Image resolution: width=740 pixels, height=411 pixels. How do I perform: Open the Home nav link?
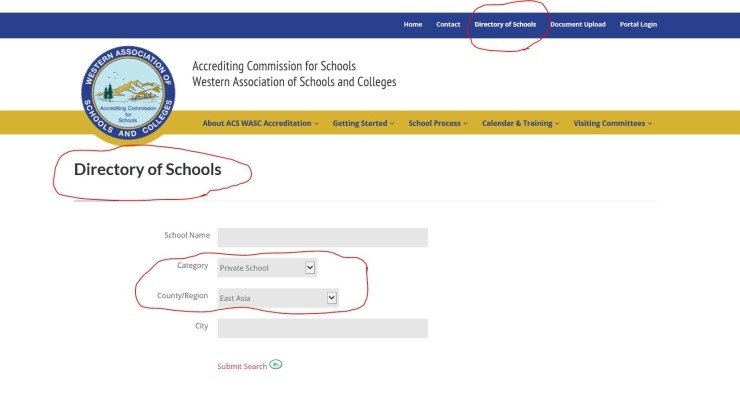coord(413,25)
